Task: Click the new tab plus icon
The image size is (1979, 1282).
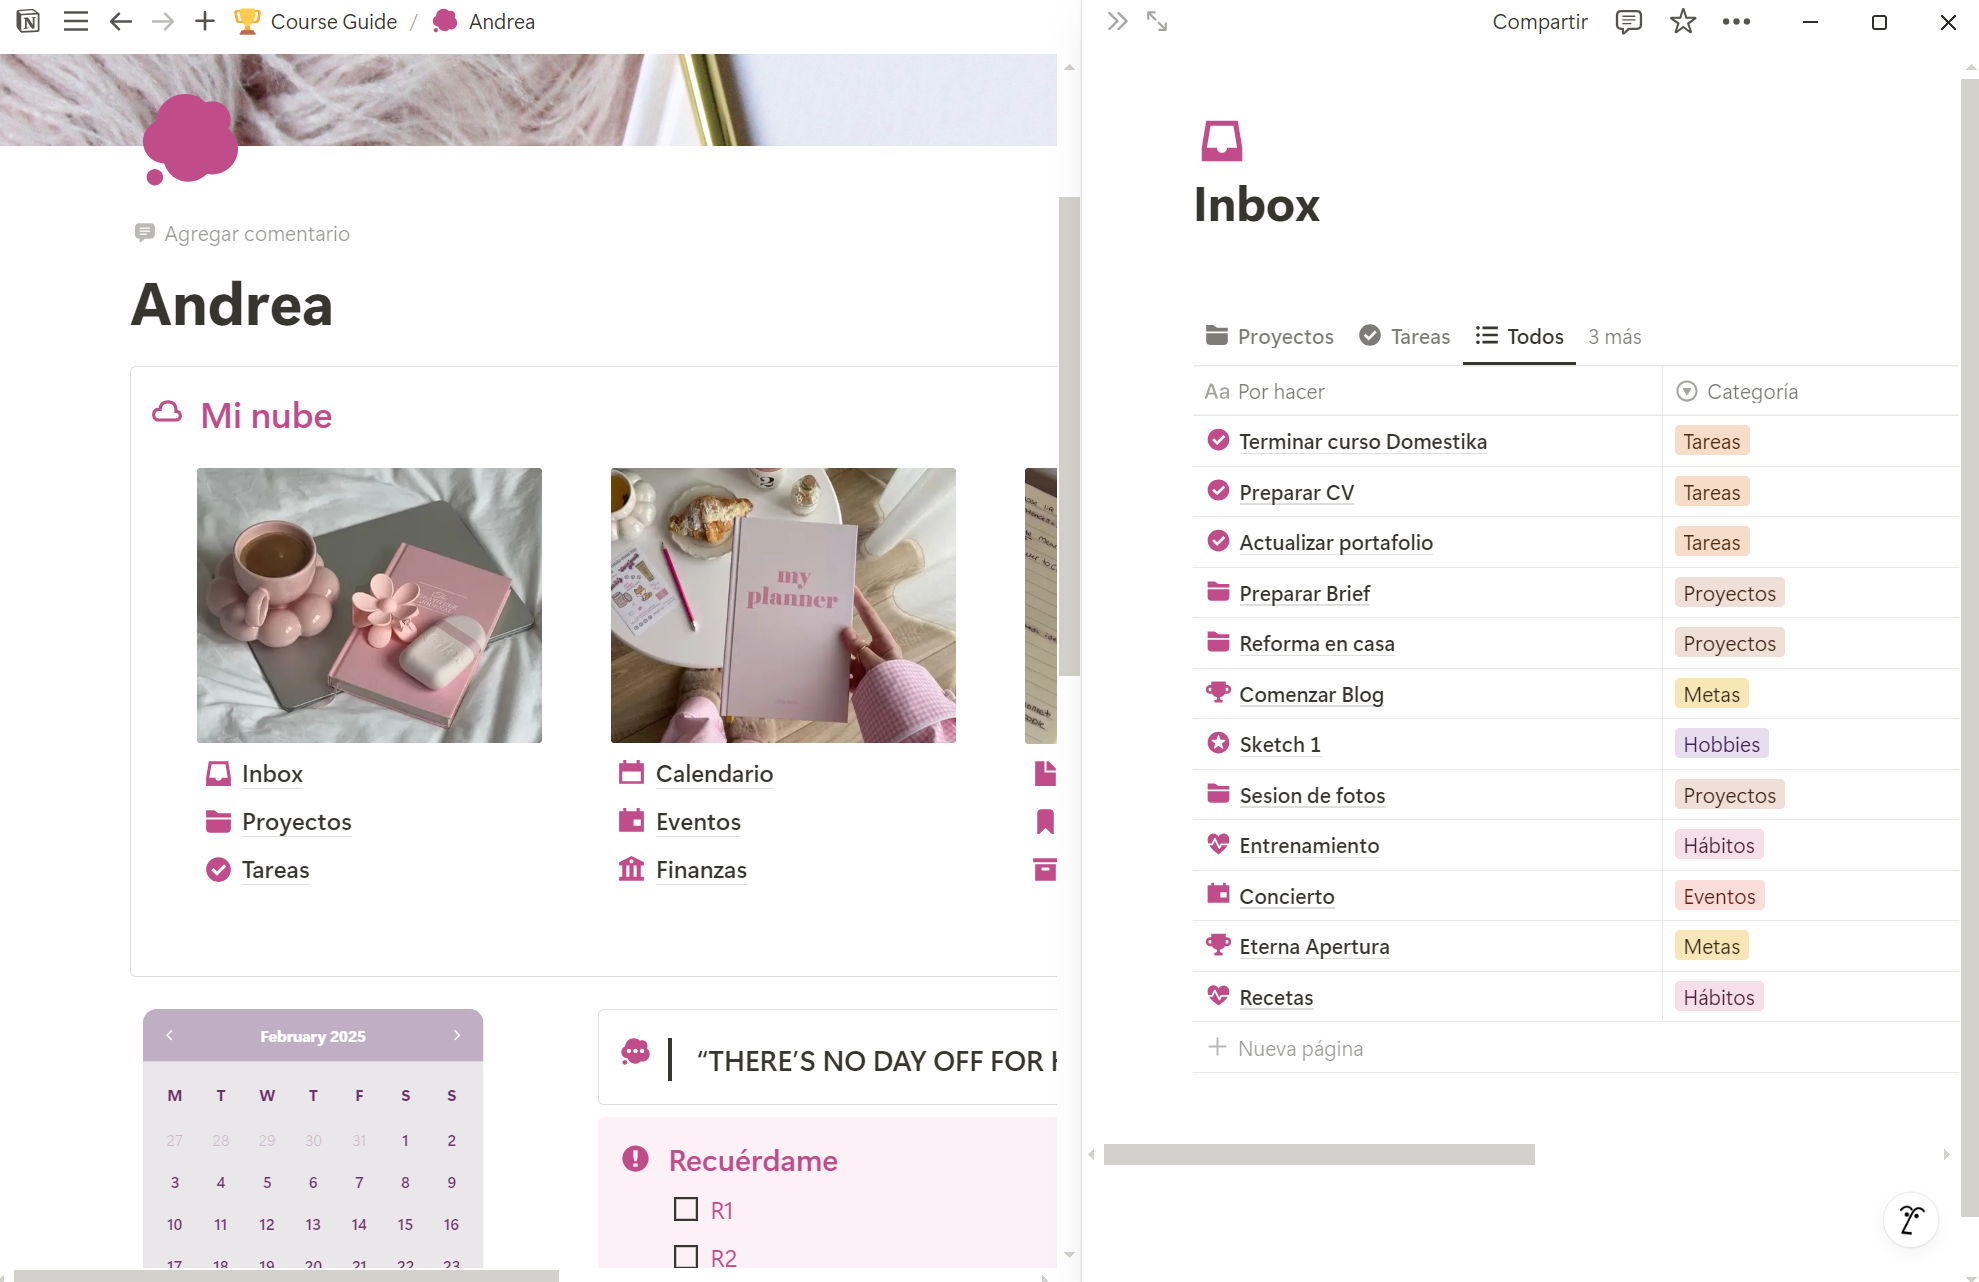Action: point(204,21)
